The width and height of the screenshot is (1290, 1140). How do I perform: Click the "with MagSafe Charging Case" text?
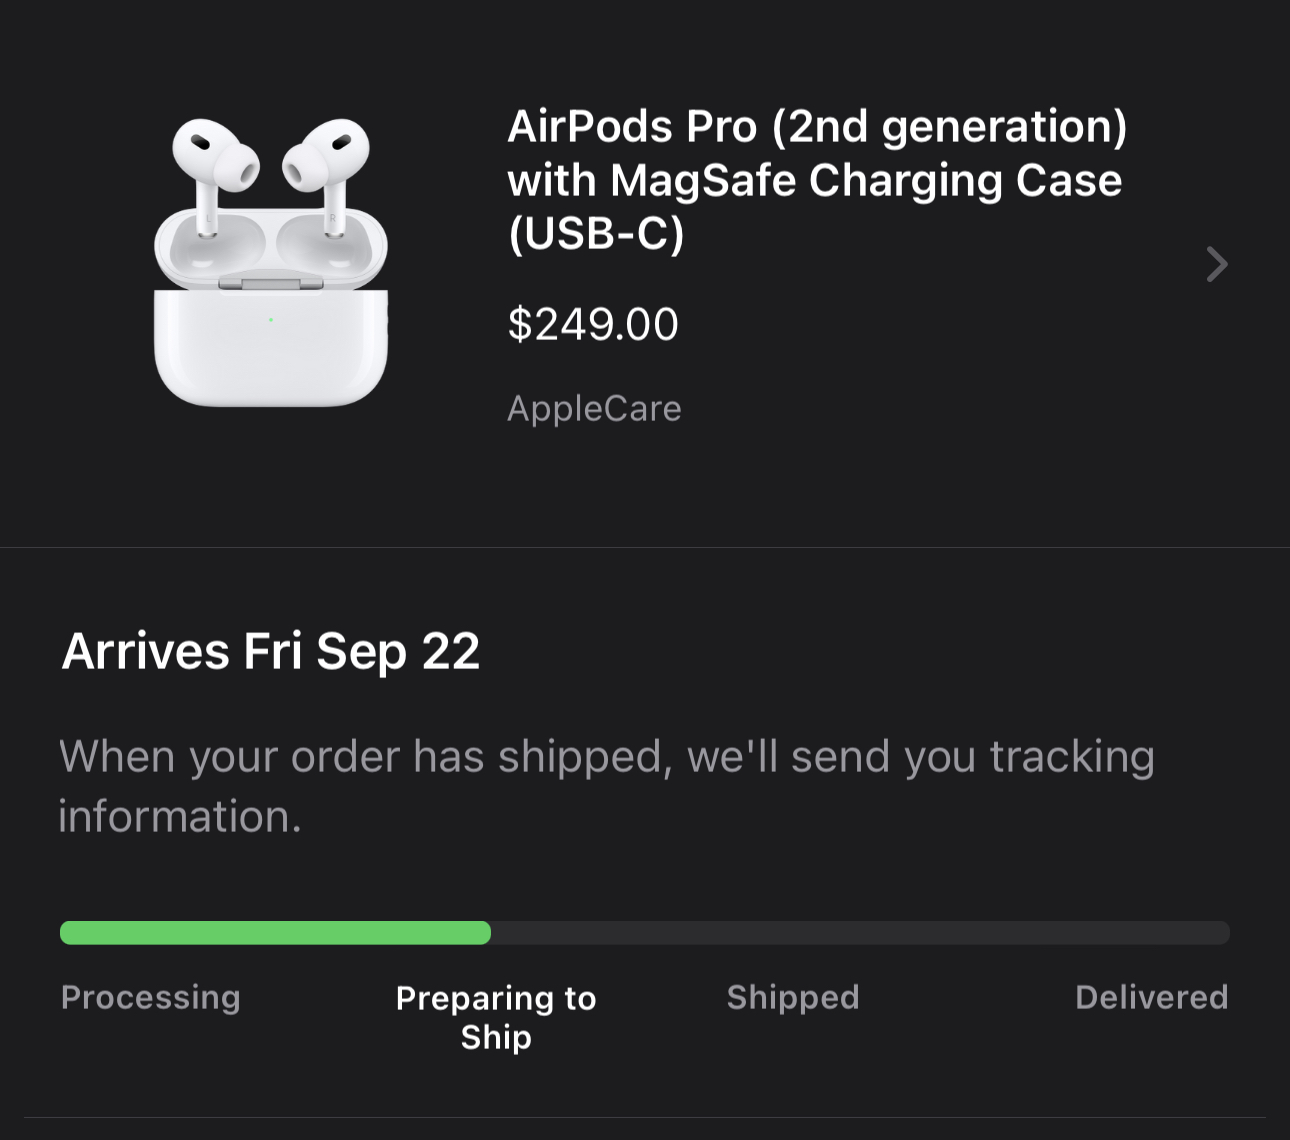coord(814,181)
